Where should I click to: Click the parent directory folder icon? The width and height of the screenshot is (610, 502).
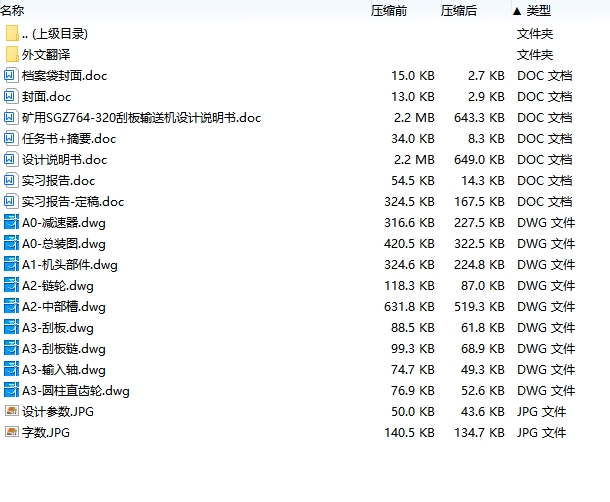coord(12,33)
